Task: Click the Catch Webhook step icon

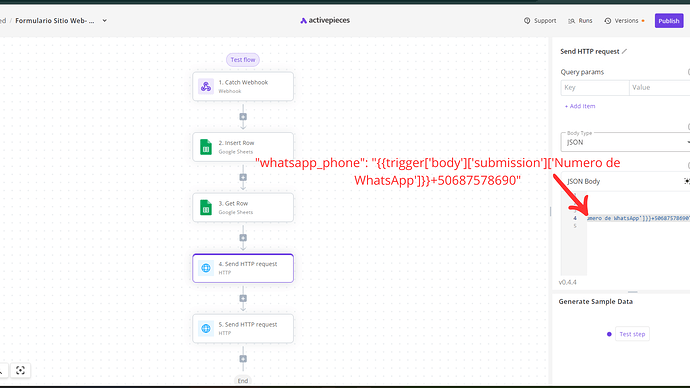Action: [206, 86]
